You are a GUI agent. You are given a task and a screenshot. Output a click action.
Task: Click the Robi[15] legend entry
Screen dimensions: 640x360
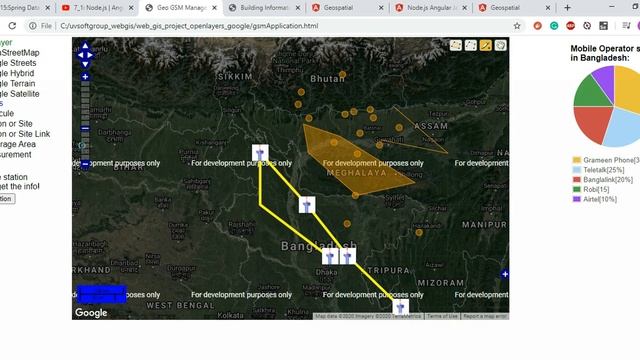click(x=591, y=189)
